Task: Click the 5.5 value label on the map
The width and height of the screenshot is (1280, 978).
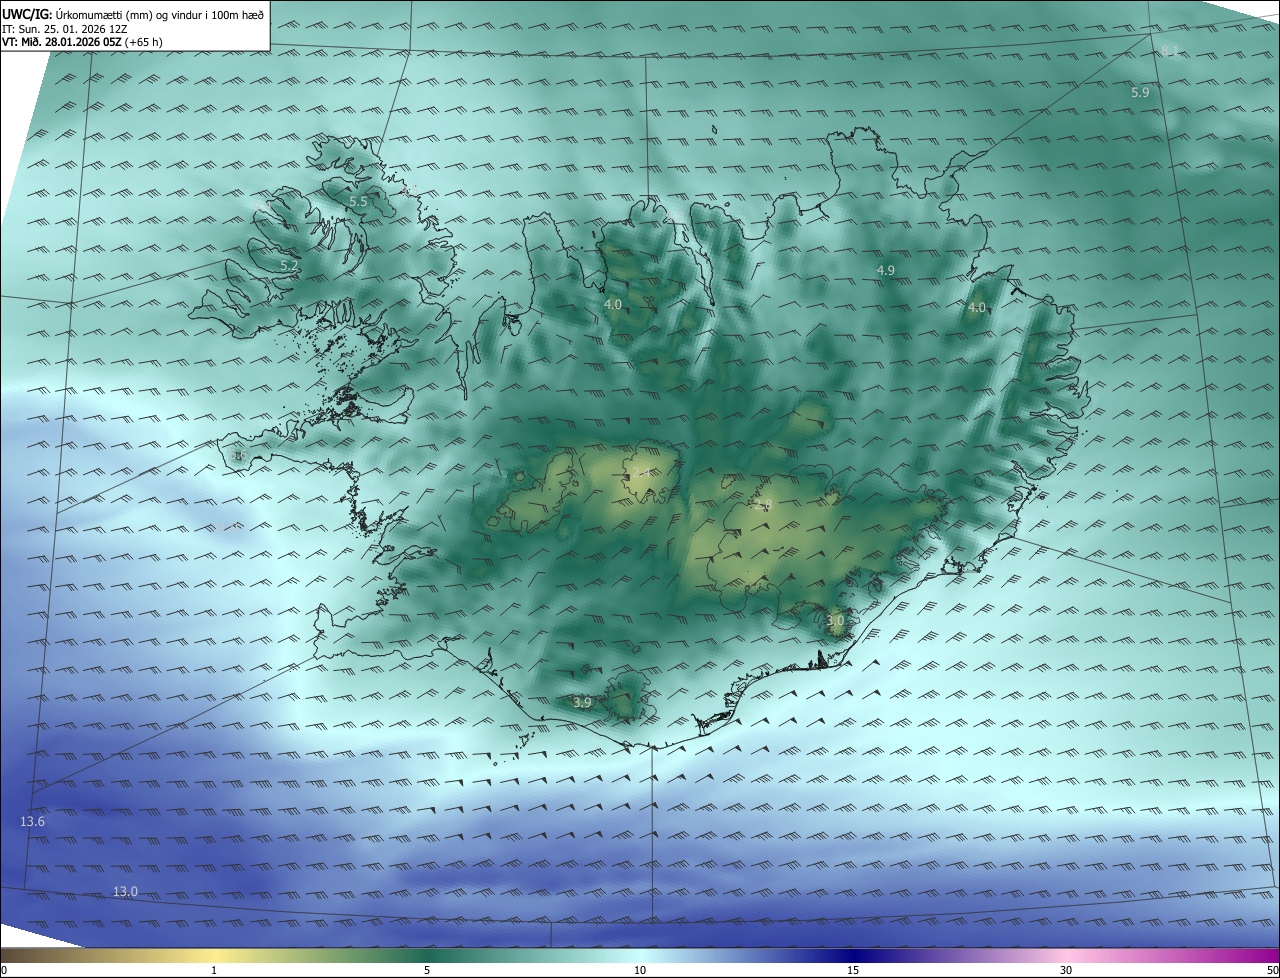Action: point(358,202)
